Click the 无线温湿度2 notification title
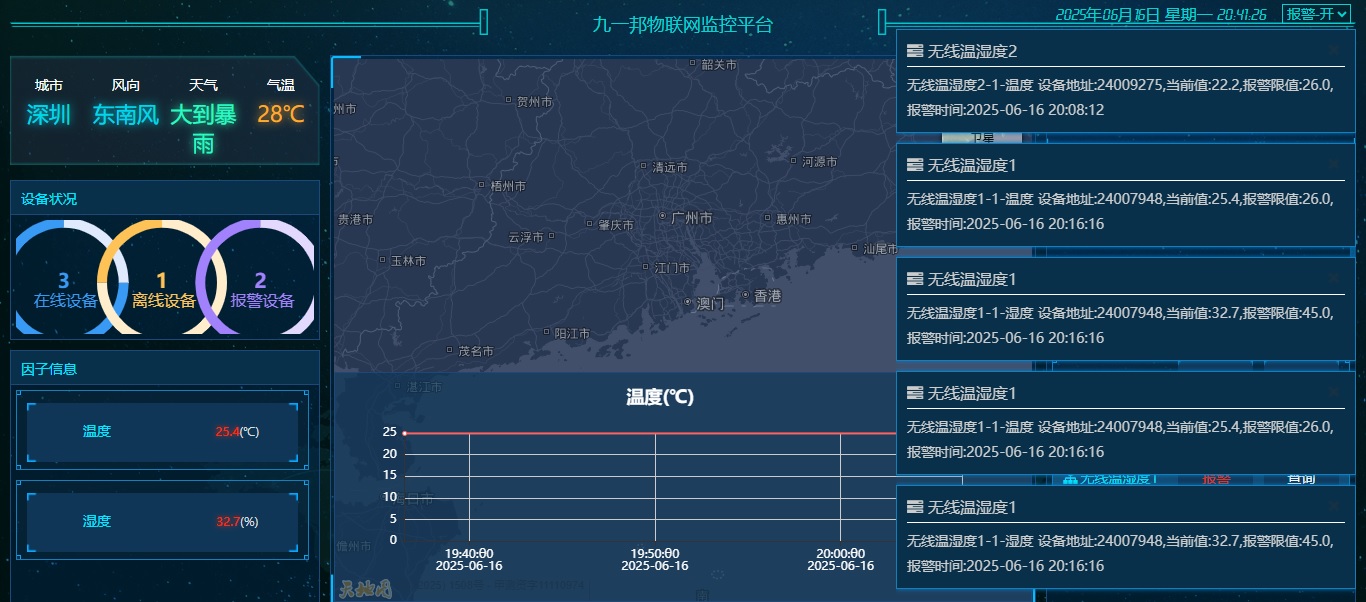The width and height of the screenshot is (1366, 602). pyautogui.click(x=972, y=51)
